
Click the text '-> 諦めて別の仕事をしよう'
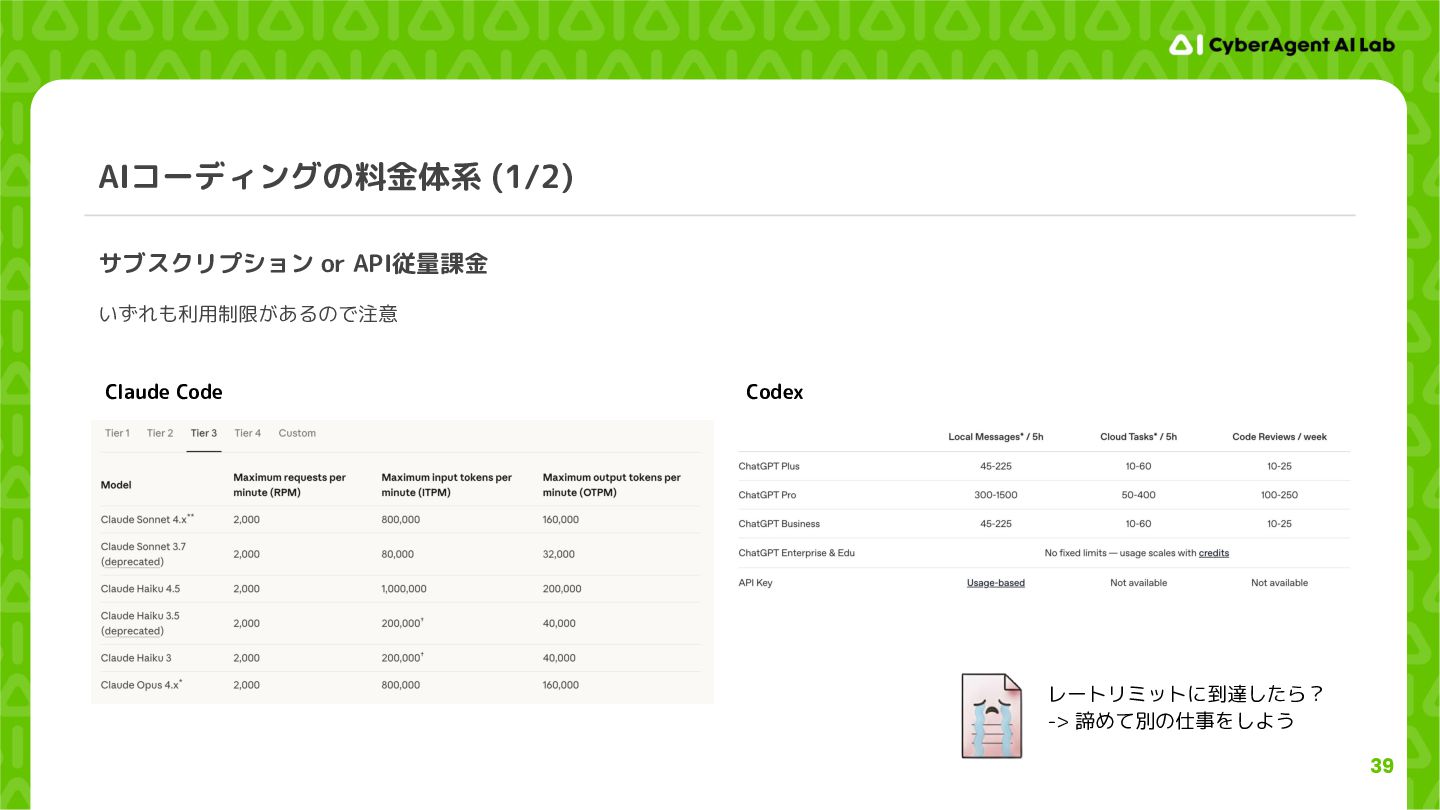[x=1171, y=721]
